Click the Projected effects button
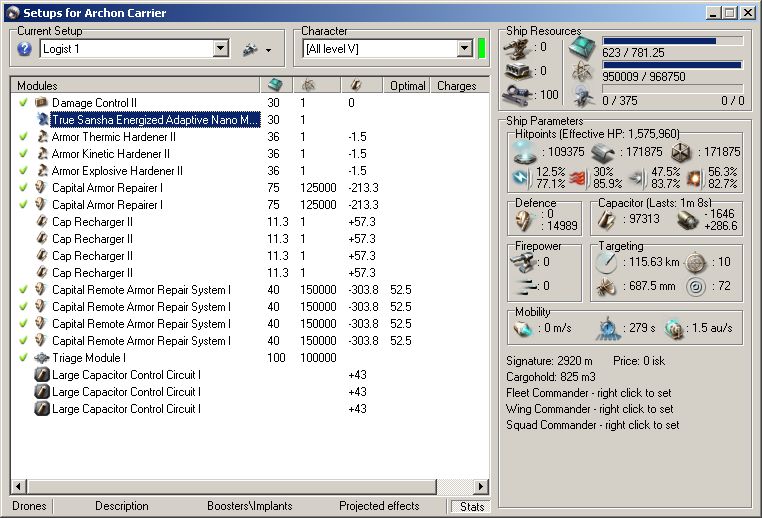This screenshot has width=762, height=518. (x=379, y=506)
